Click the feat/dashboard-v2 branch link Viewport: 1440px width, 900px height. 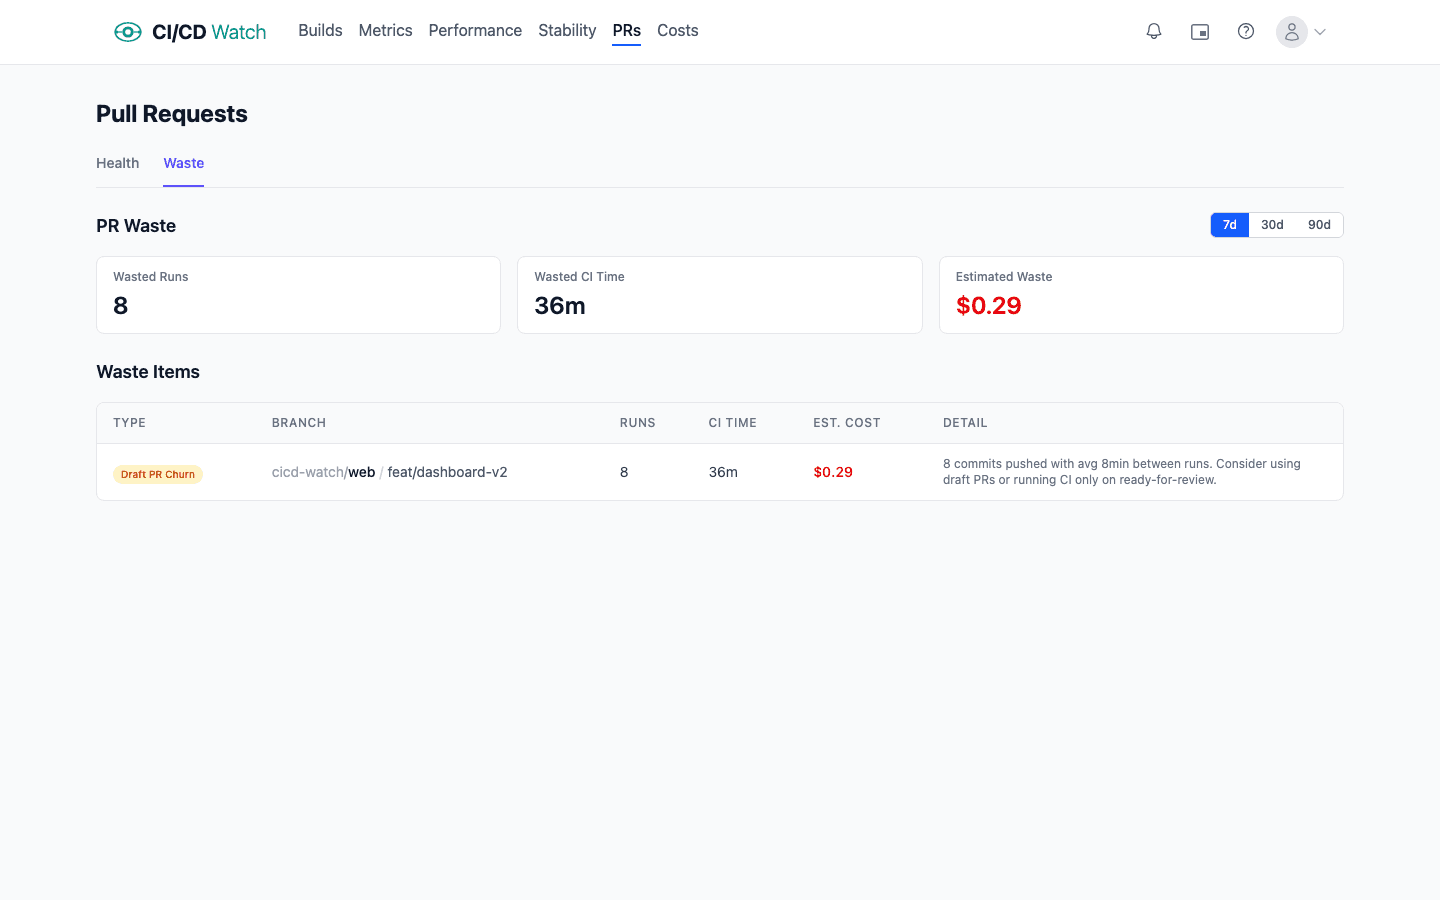(447, 472)
